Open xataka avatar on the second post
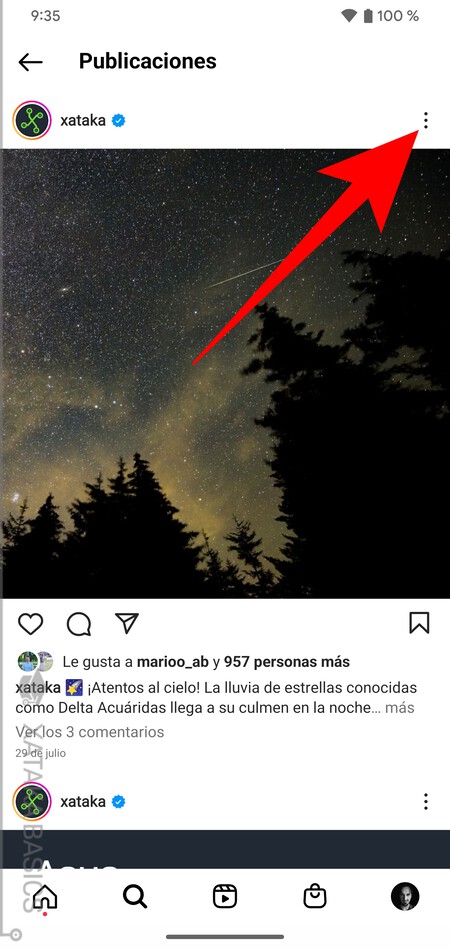The height and width of the screenshot is (950, 450). pos(31,802)
